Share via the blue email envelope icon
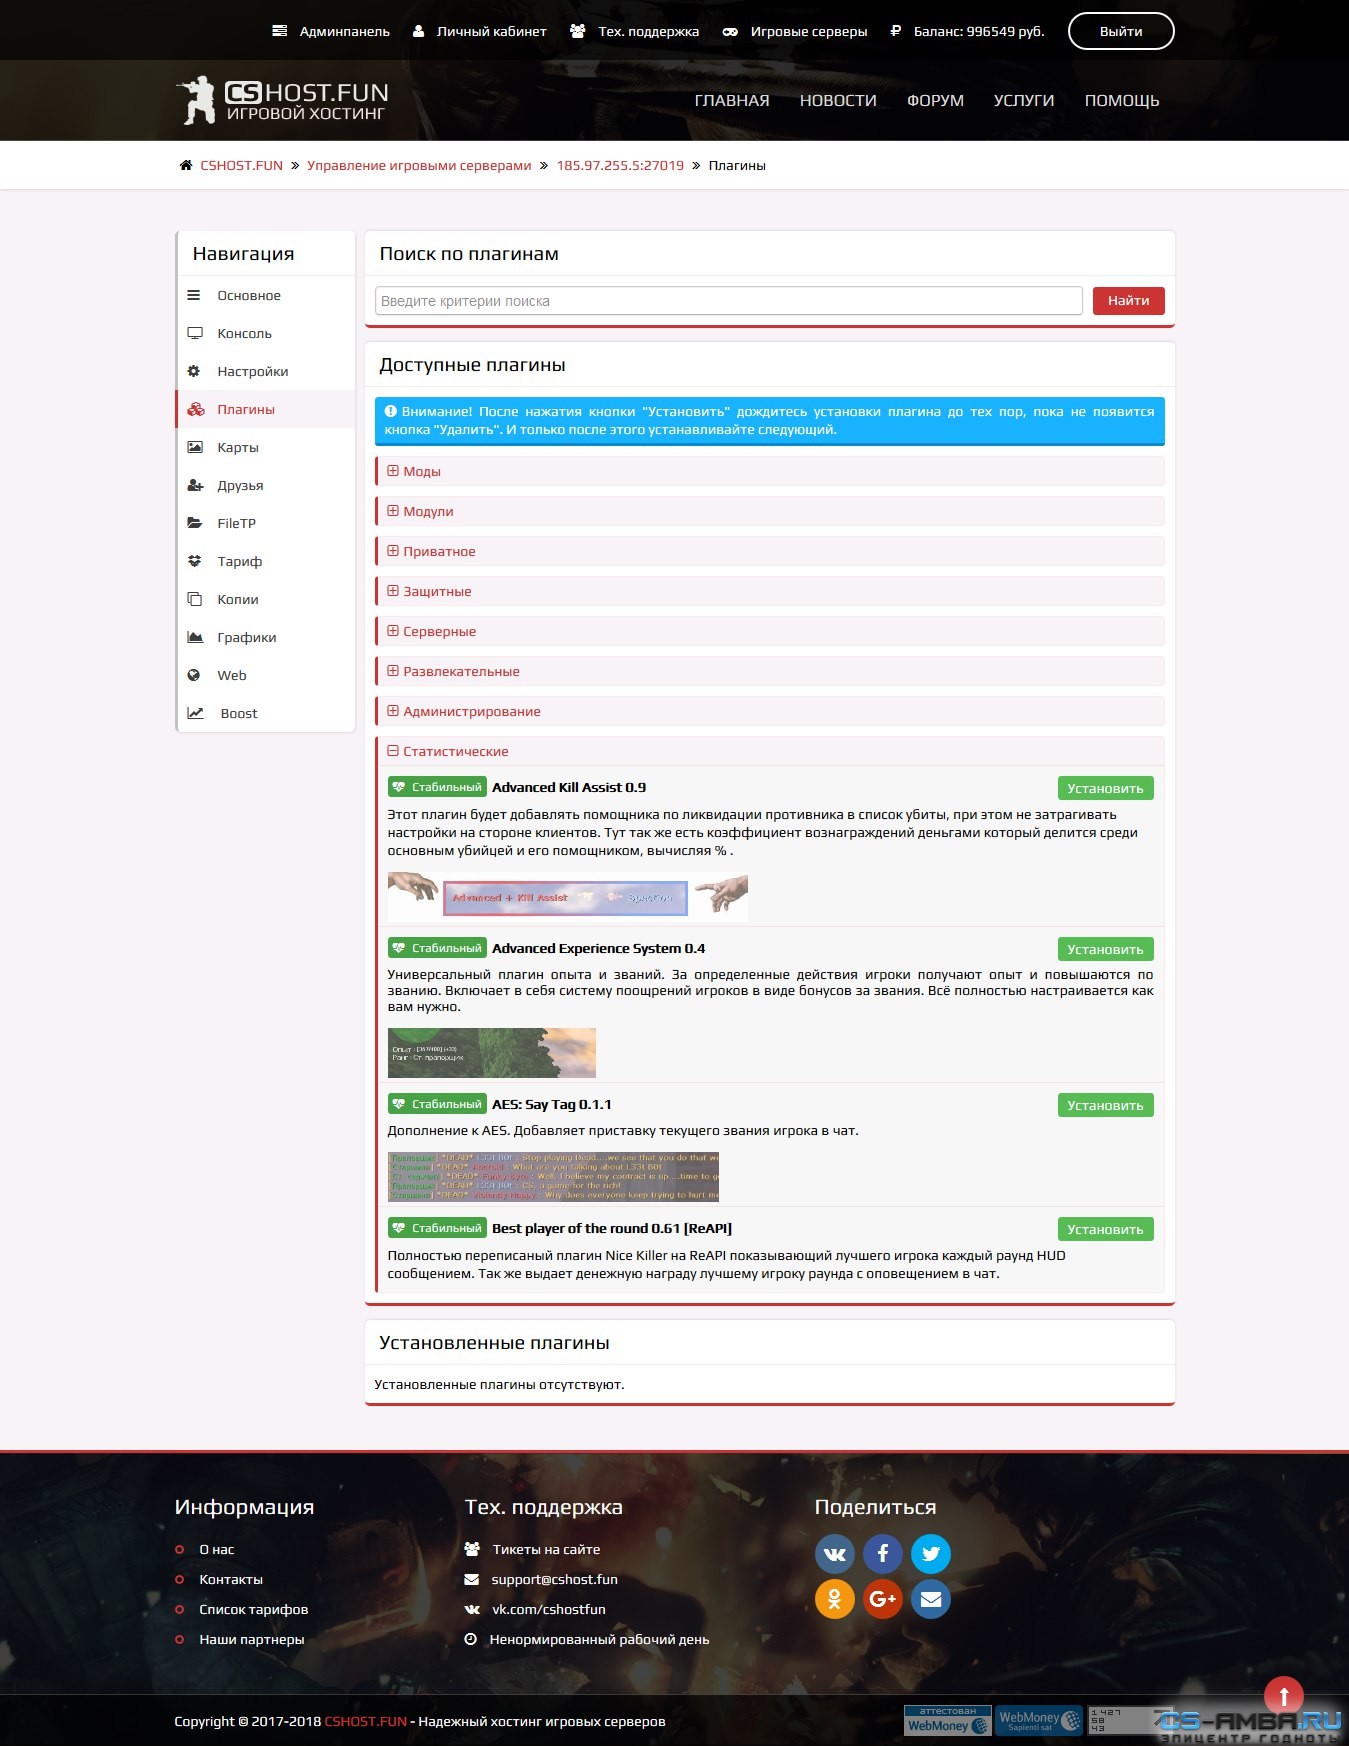Image resolution: width=1349 pixels, height=1746 pixels. (931, 1598)
